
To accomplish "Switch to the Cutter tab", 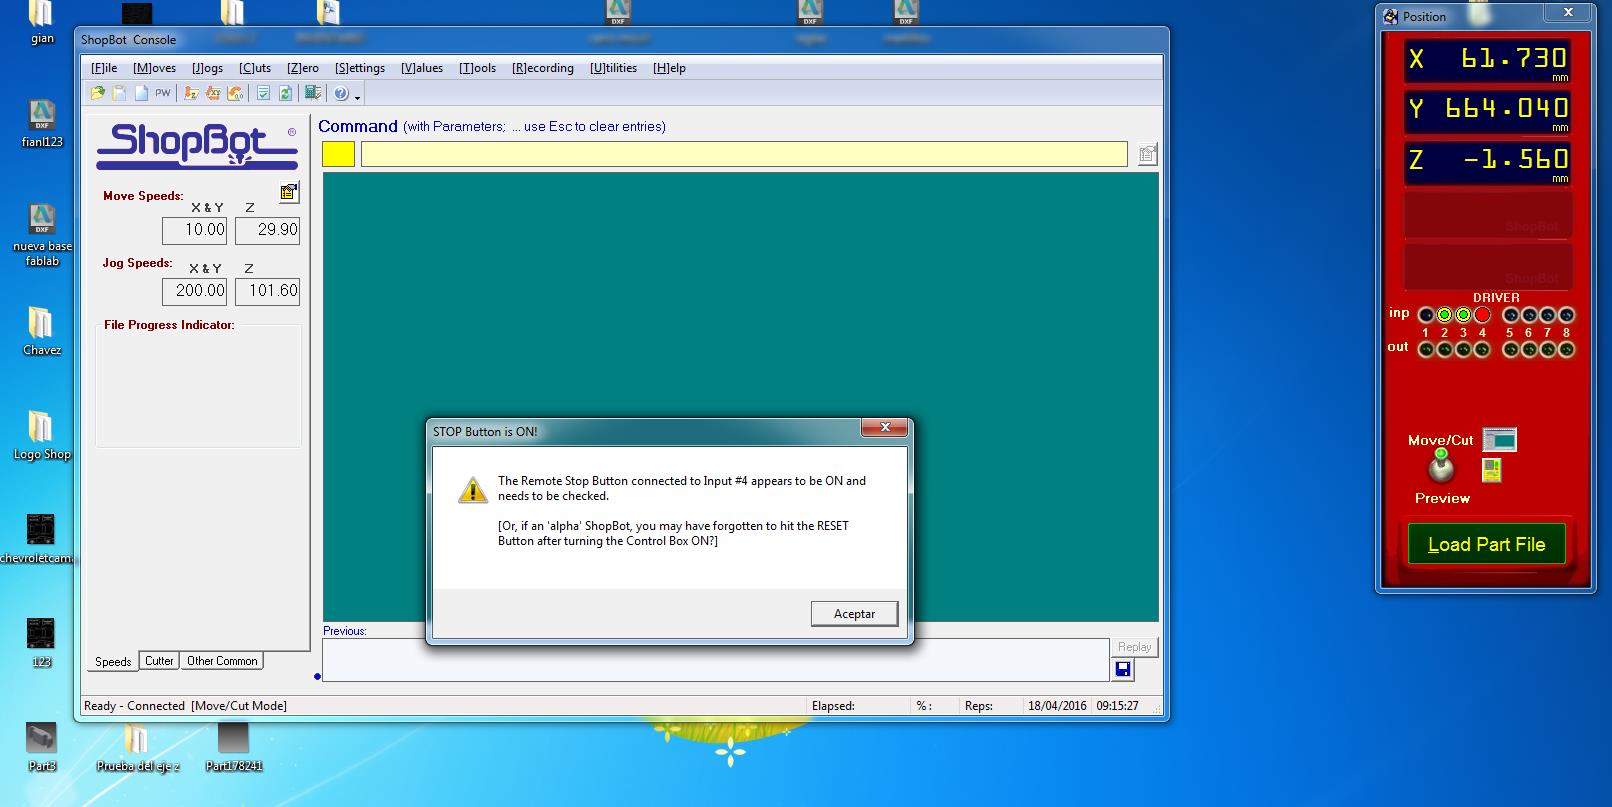I will pos(159,660).
